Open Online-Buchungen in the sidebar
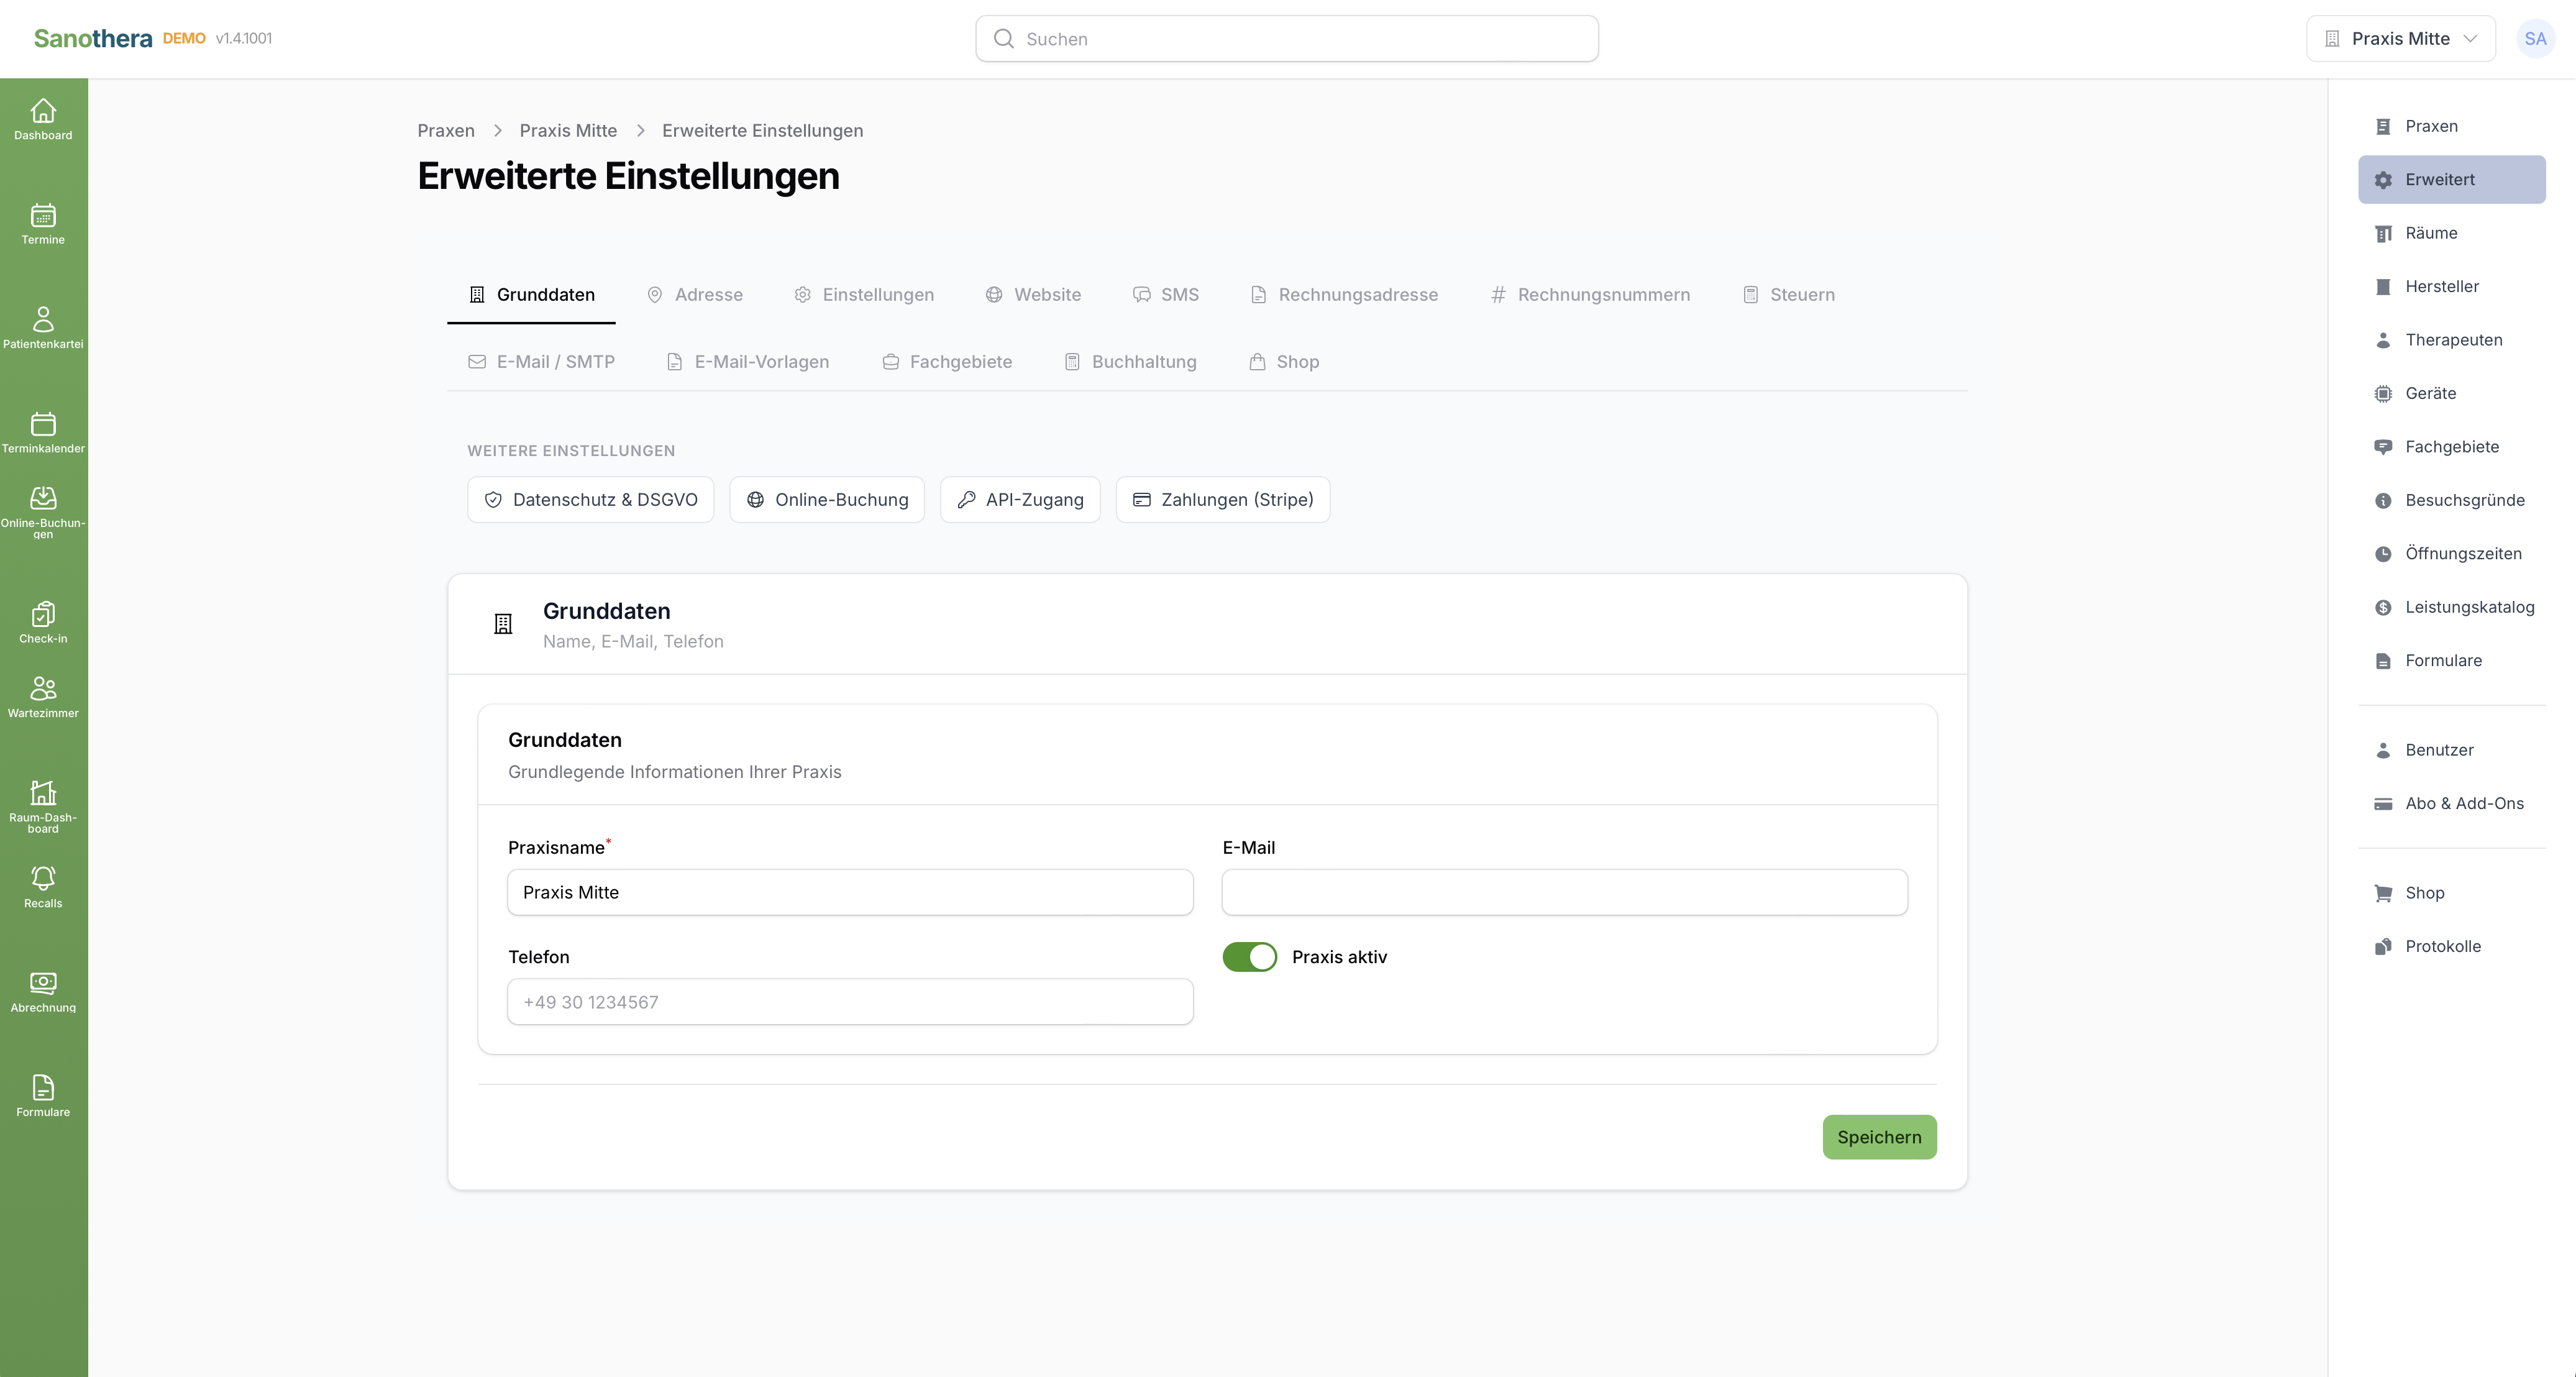The image size is (2576, 1377). tap(43, 512)
